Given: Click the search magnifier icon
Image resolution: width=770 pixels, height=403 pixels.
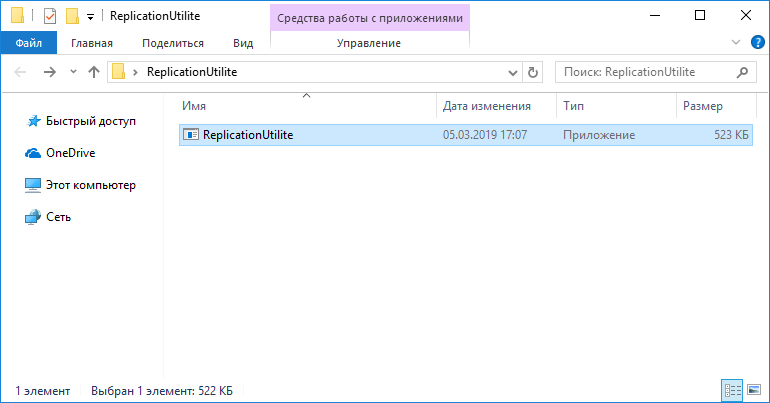Looking at the screenshot, I should click(x=741, y=72).
